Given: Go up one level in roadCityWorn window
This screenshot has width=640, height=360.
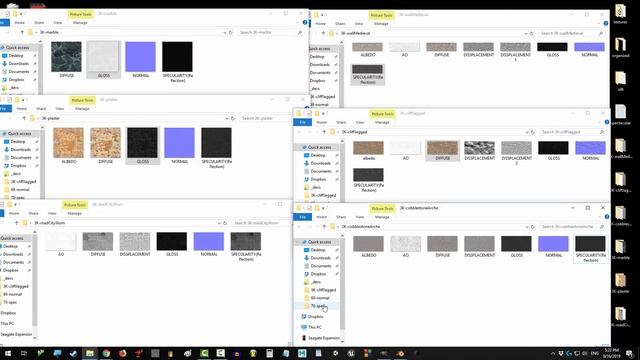Looking at the screenshot, I should 16,223.
